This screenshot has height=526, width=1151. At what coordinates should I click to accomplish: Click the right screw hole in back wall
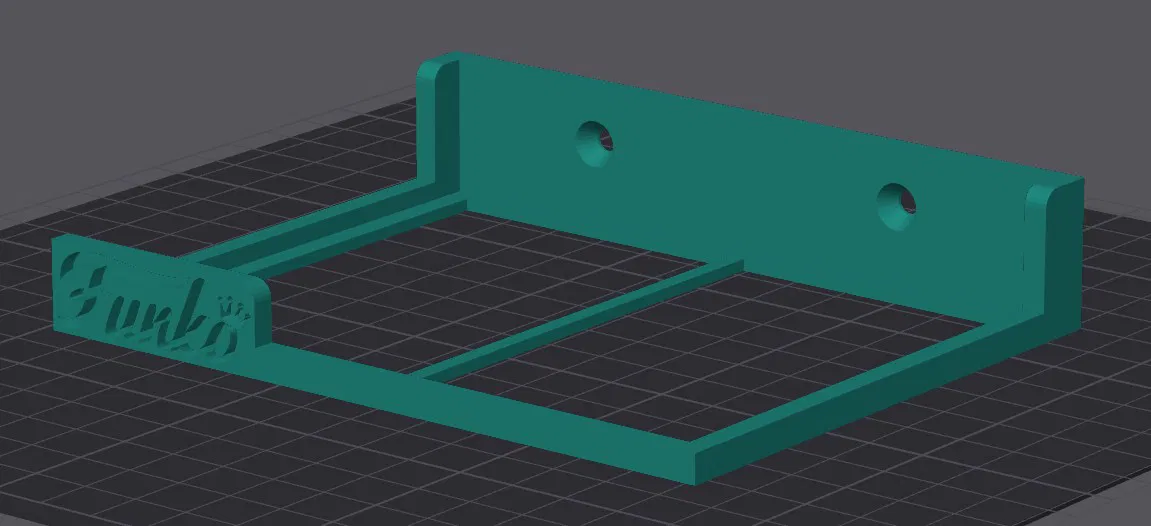pos(897,205)
